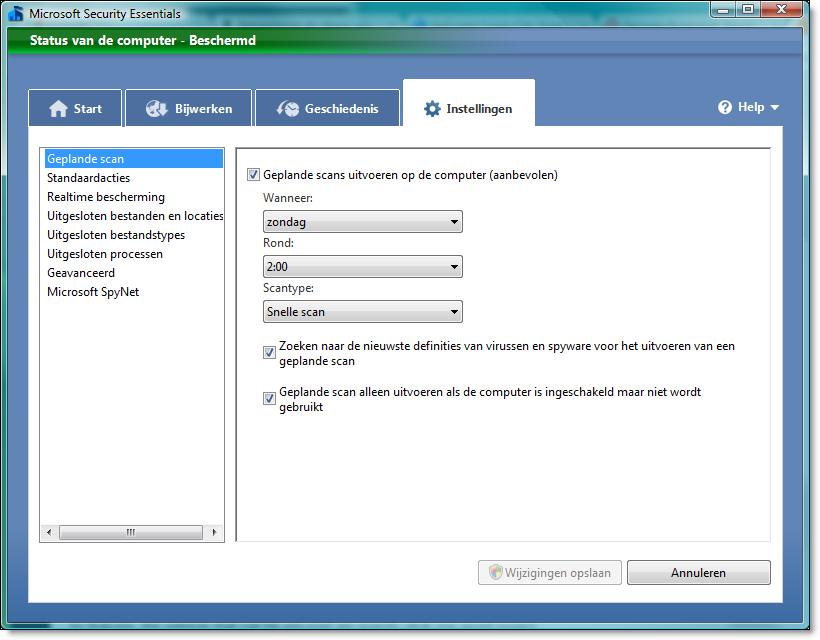Image resolution: width=820 pixels, height=640 pixels.
Task: Click the right scroll arrow of settings list
Action: click(214, 532)
